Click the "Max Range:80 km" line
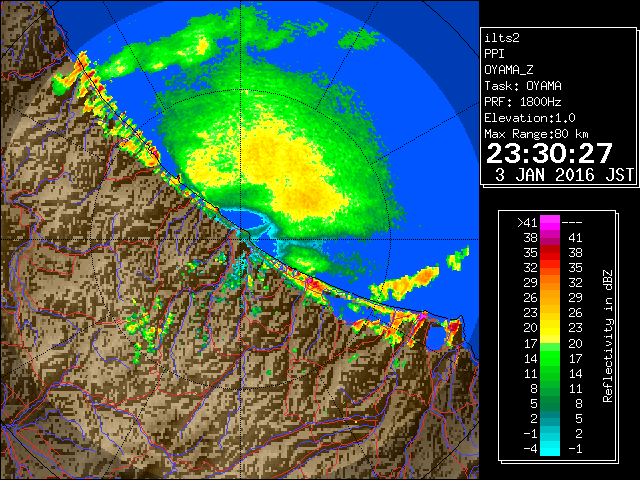Screen dimensions: 640x480 (x=536, y=134)
